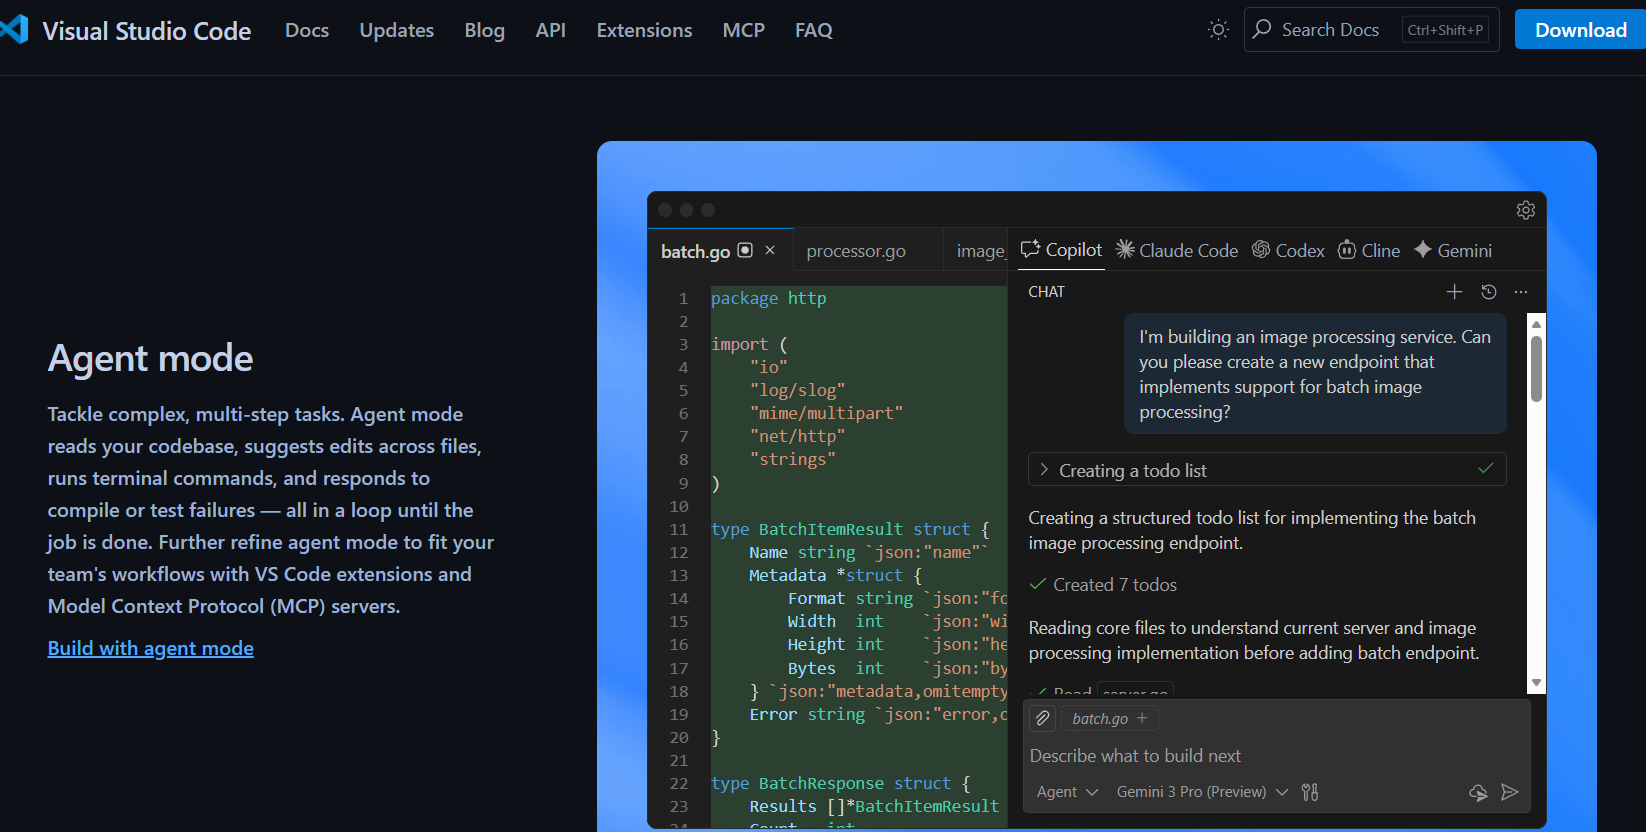Click the '"strings"' import line

pos(792,459)
